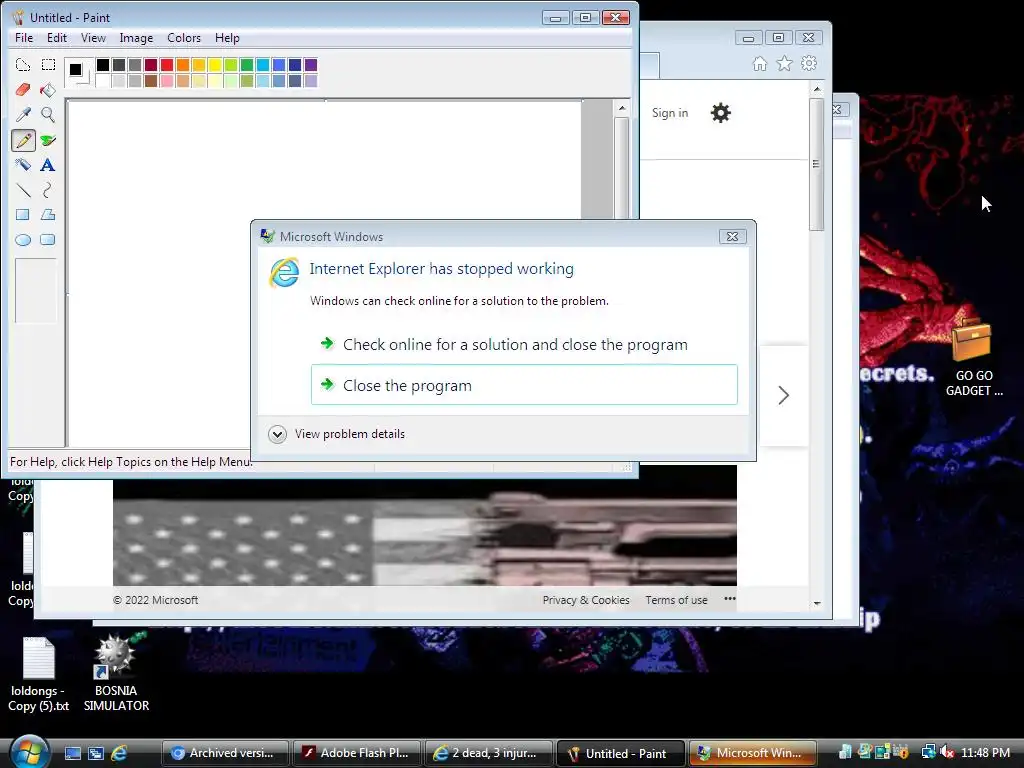The image size is (1024, 768).
Task: Pick the black color swatch in palette
Action: (103, 65)
